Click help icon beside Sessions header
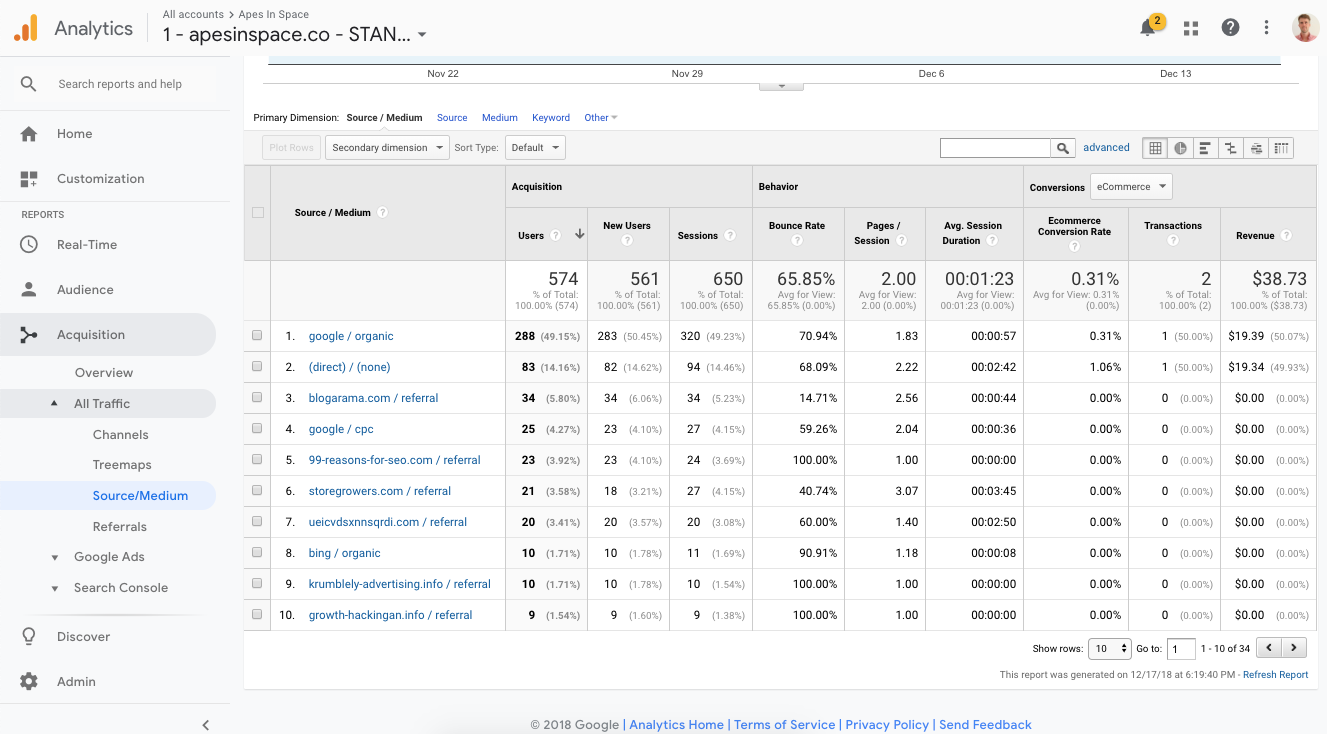This screenshot has width=1327, height=734. click(x=730, y=236)
